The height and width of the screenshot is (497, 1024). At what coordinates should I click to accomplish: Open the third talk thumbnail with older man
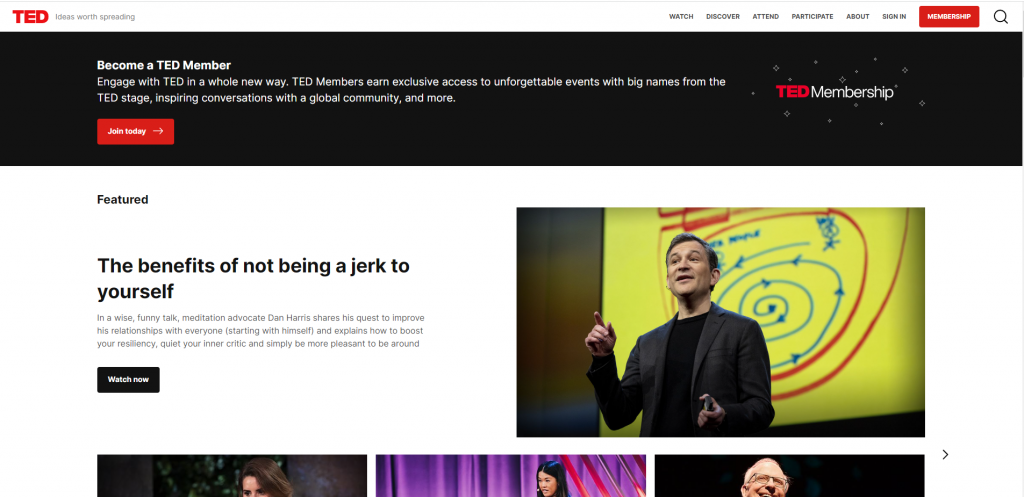click(x=789, y=476)
